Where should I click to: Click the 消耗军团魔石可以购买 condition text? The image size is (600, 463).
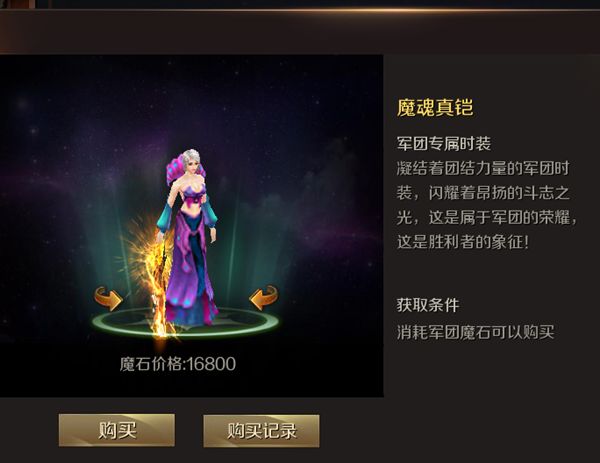475,332
